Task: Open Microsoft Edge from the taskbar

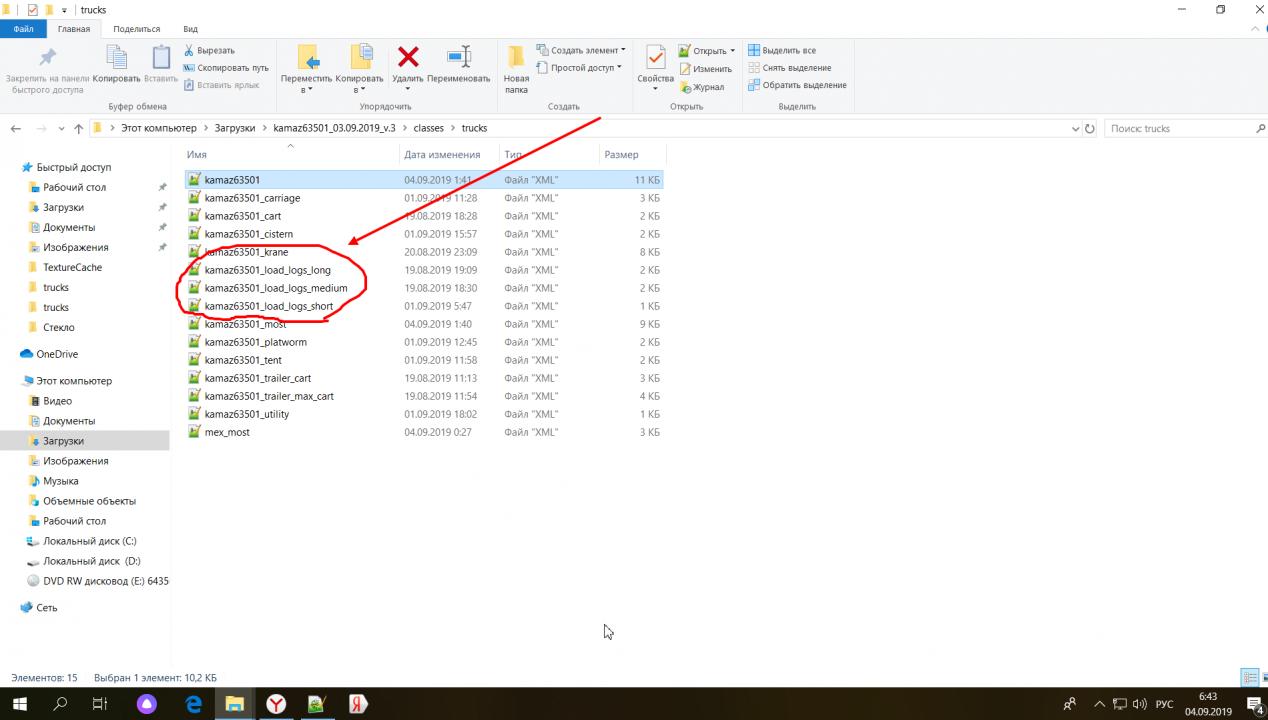Action: tap(194, 704)
